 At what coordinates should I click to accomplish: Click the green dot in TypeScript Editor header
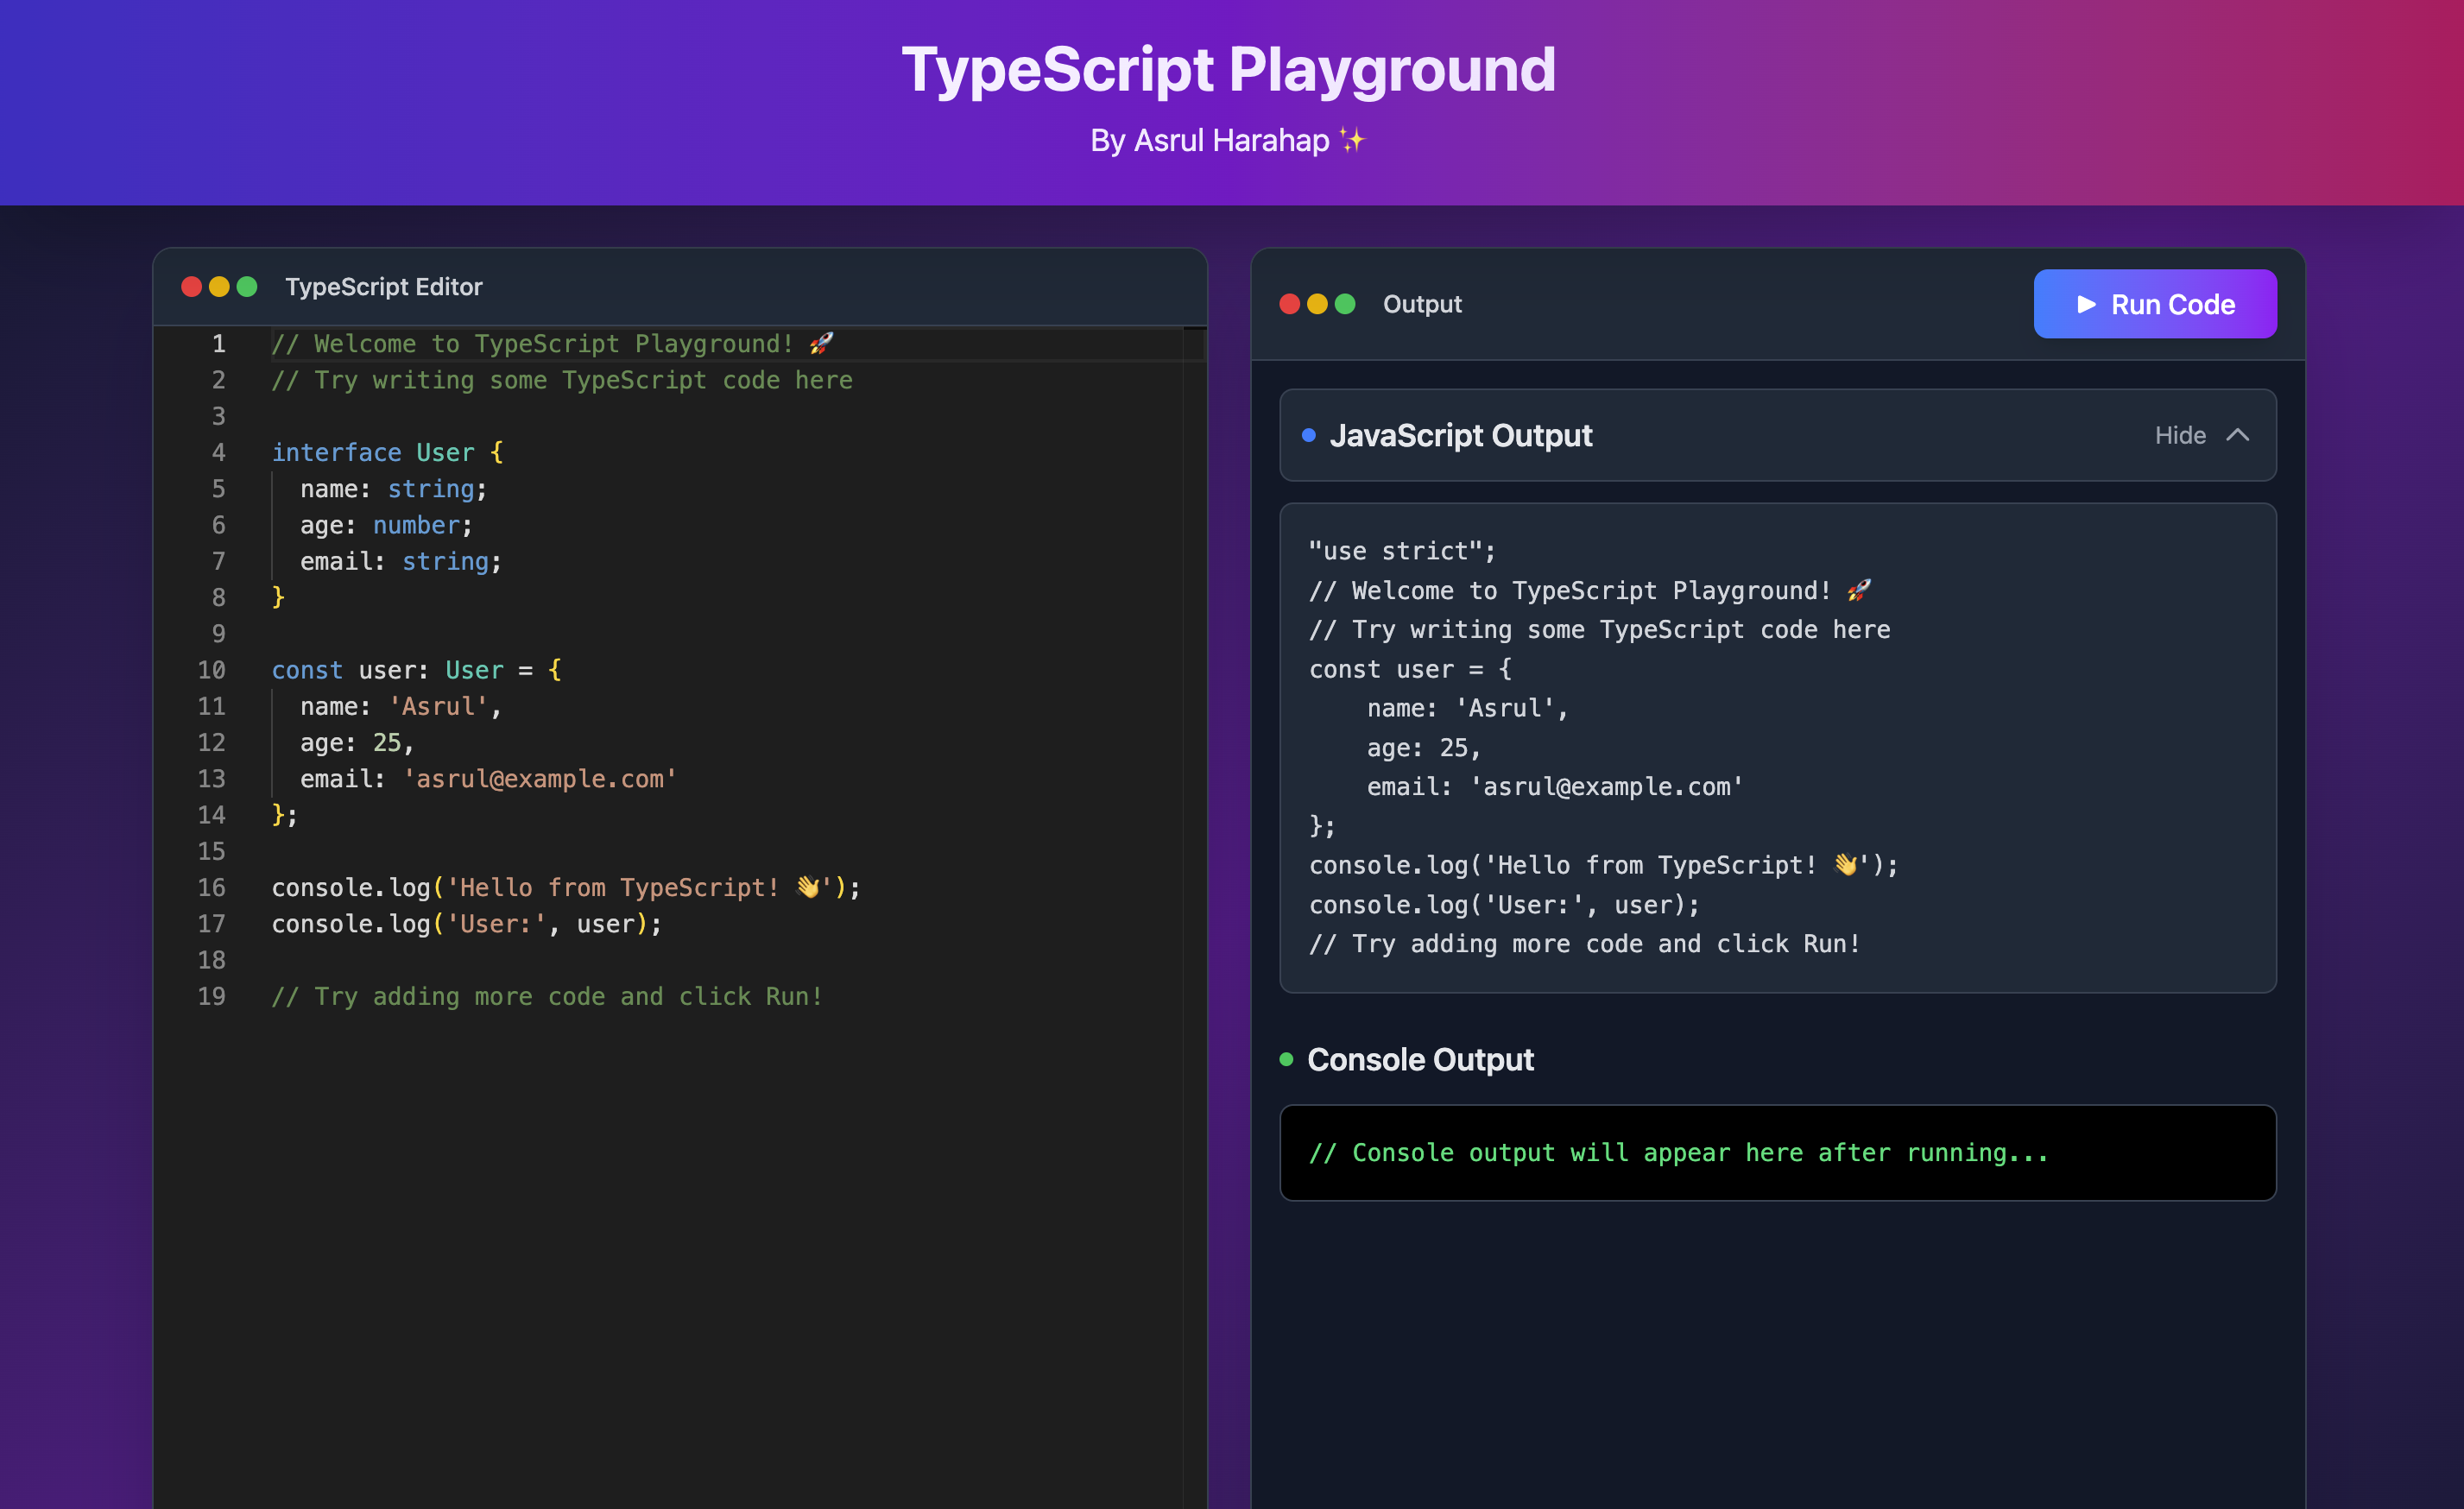(247, 287)
